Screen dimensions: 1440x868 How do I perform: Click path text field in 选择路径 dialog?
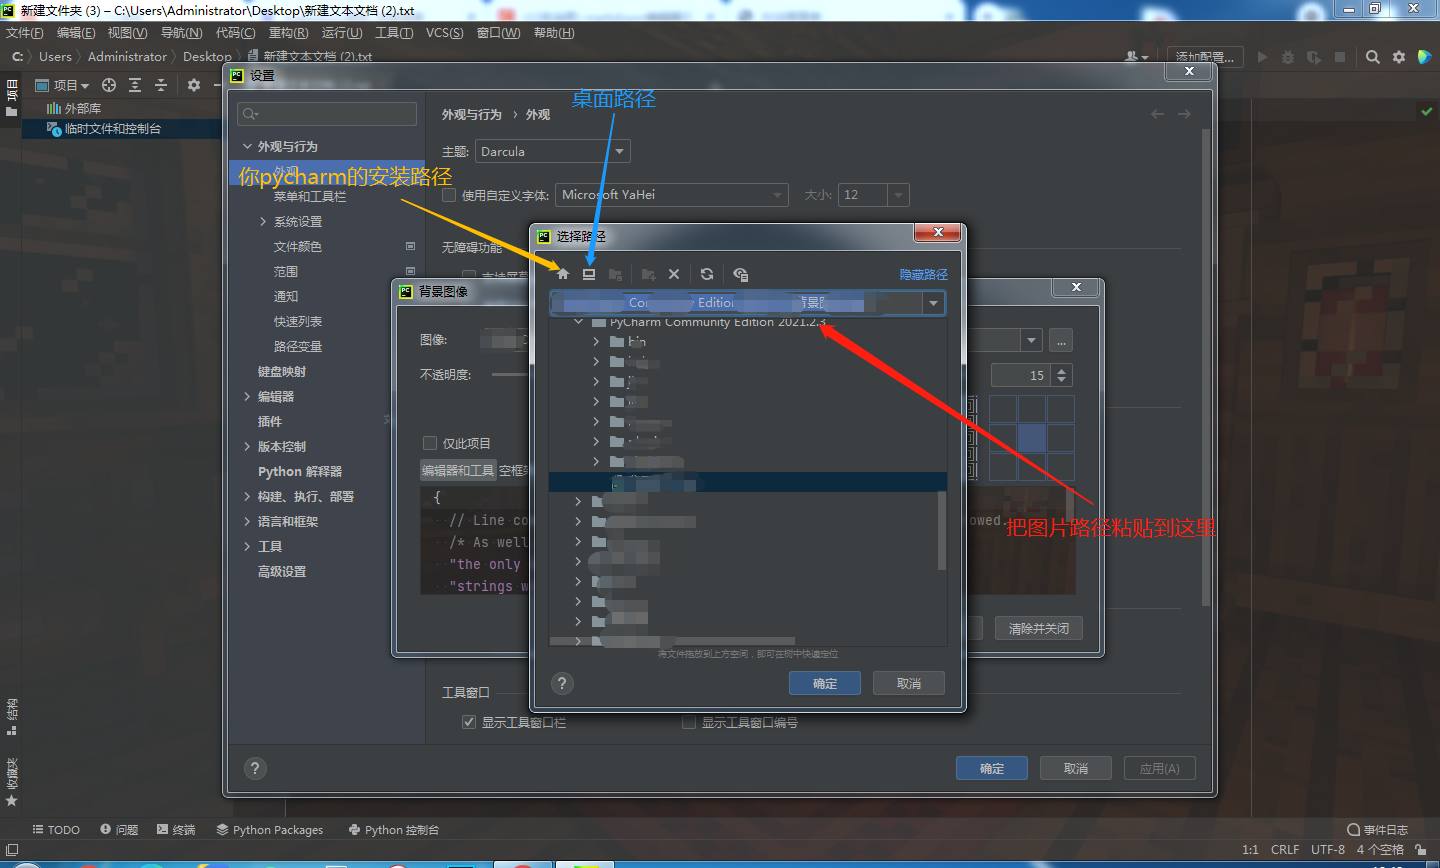737,303
